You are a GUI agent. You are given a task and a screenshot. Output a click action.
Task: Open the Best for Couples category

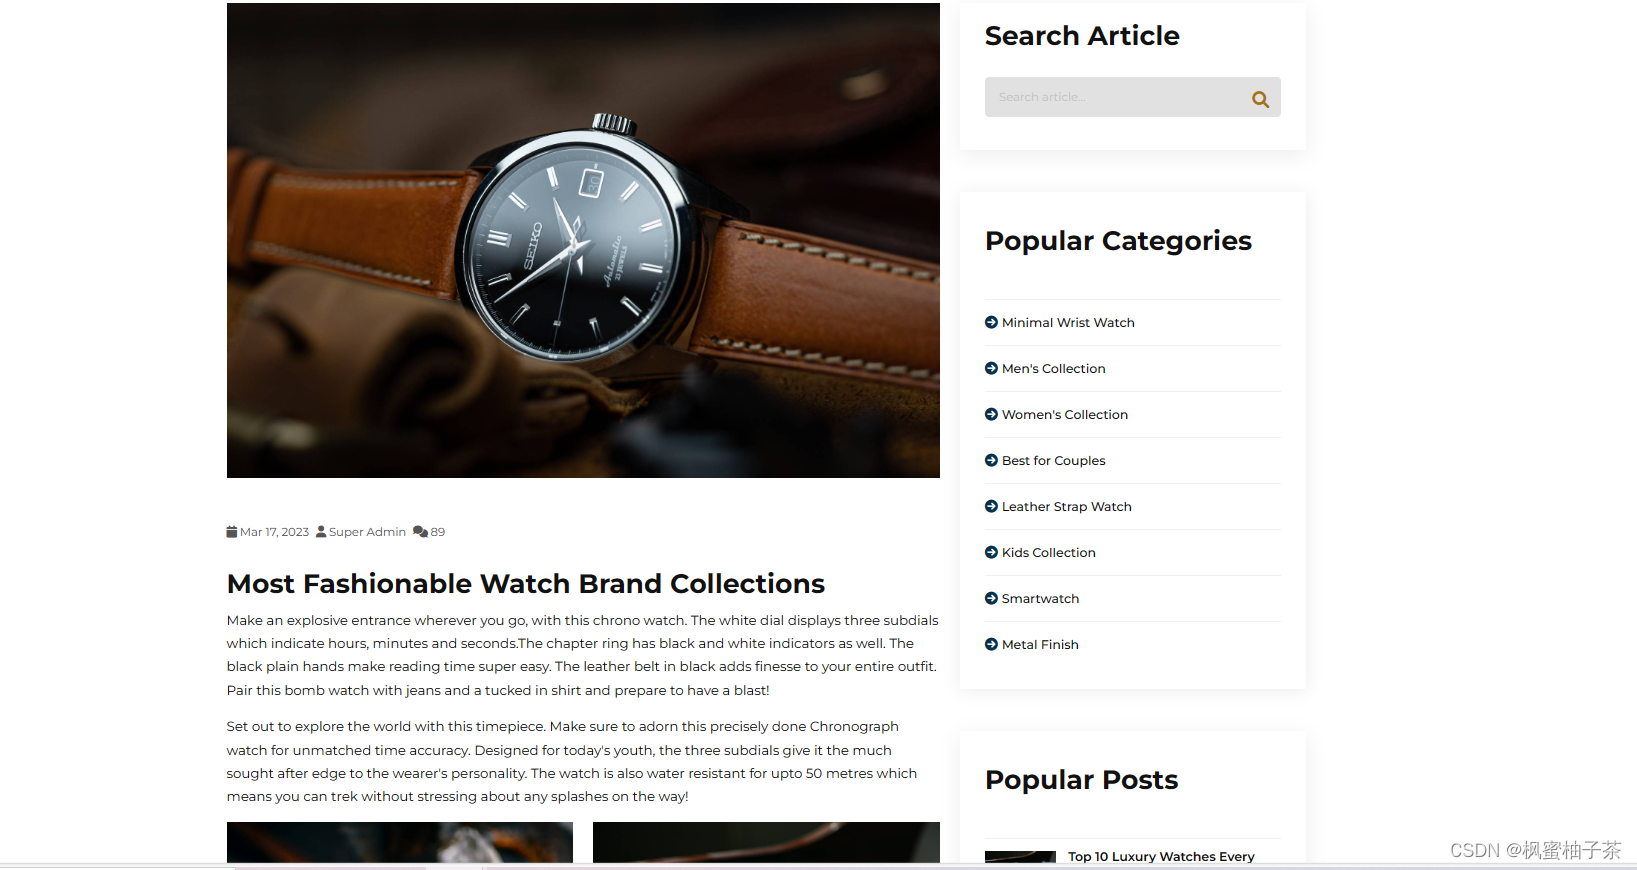click(x=1054, y=461)
